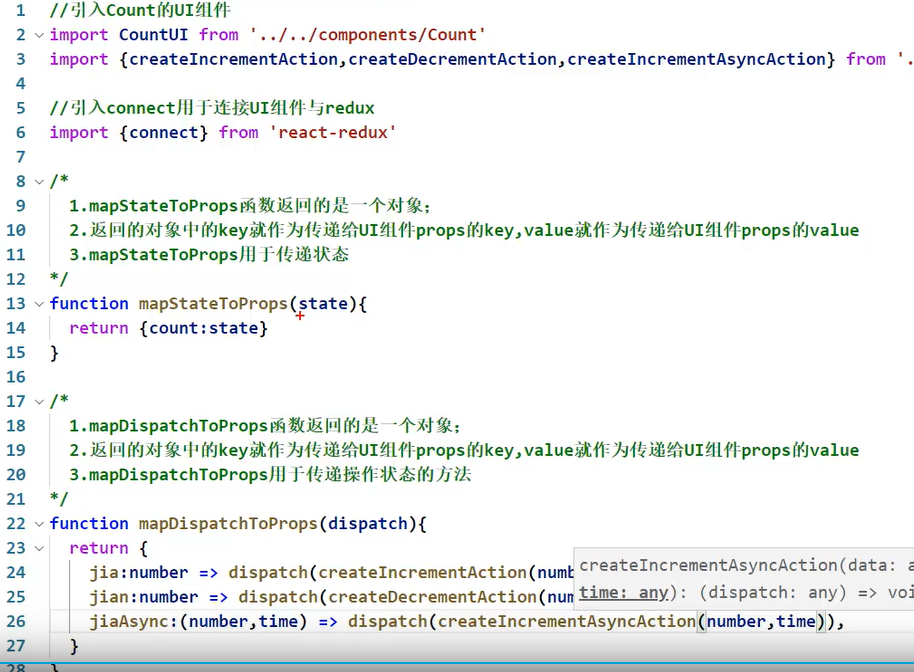
Task: Click the '../../components/Count' path string
Action: (368, 35)
